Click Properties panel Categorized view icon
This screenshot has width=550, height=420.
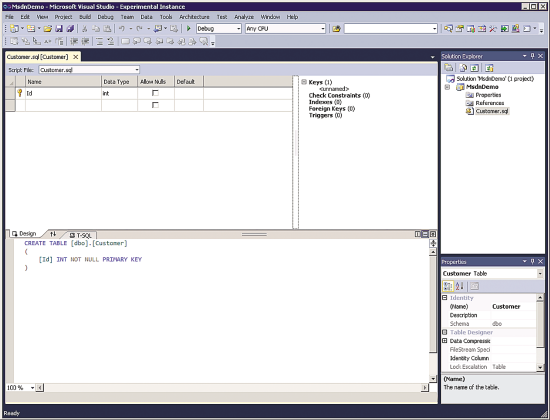448,286
